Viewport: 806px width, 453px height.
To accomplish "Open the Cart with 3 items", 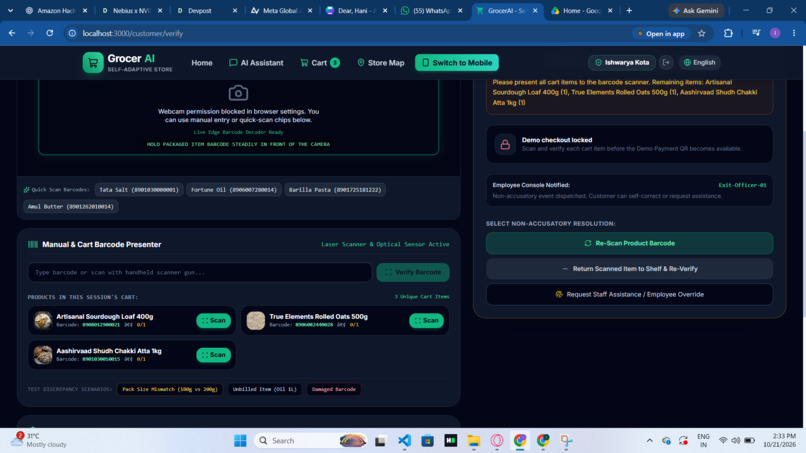I will pyautogui.click(x=320, y=63).
